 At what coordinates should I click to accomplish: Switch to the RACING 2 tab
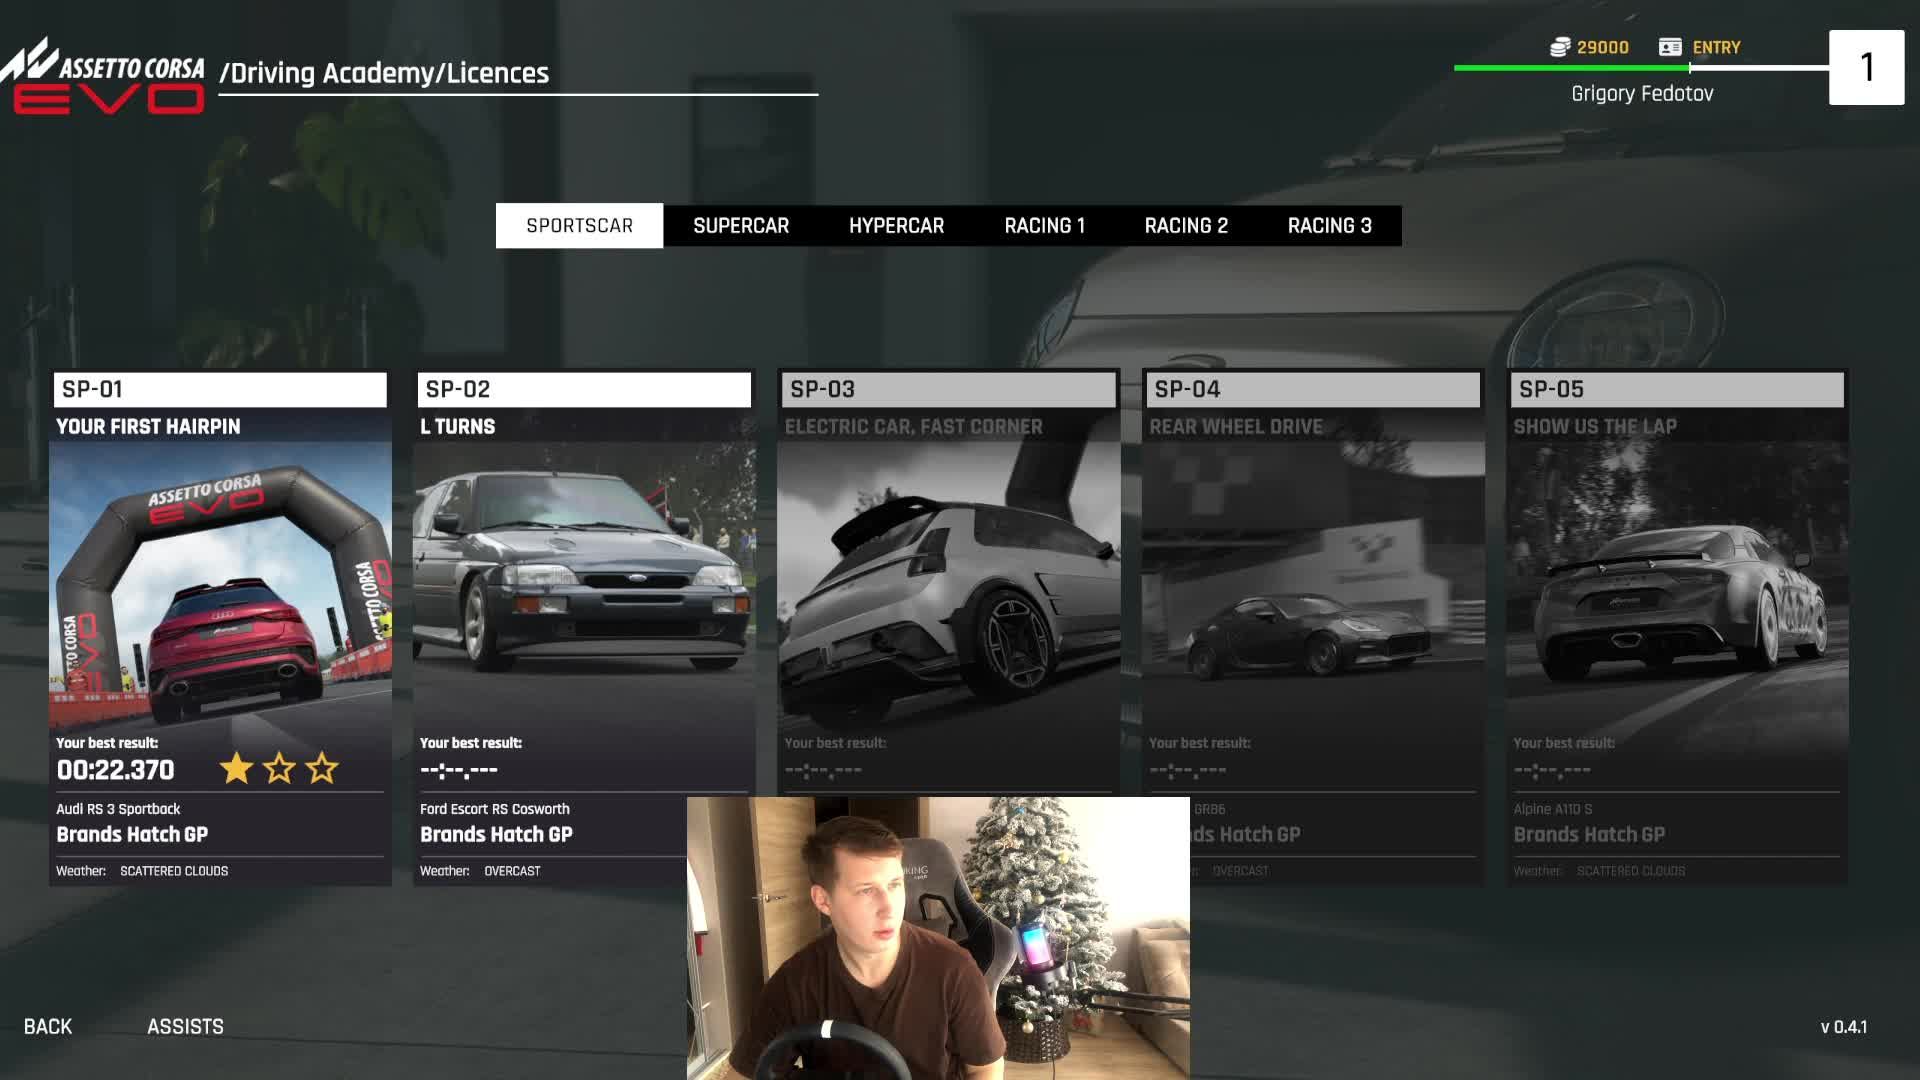tap(1186, 226)
